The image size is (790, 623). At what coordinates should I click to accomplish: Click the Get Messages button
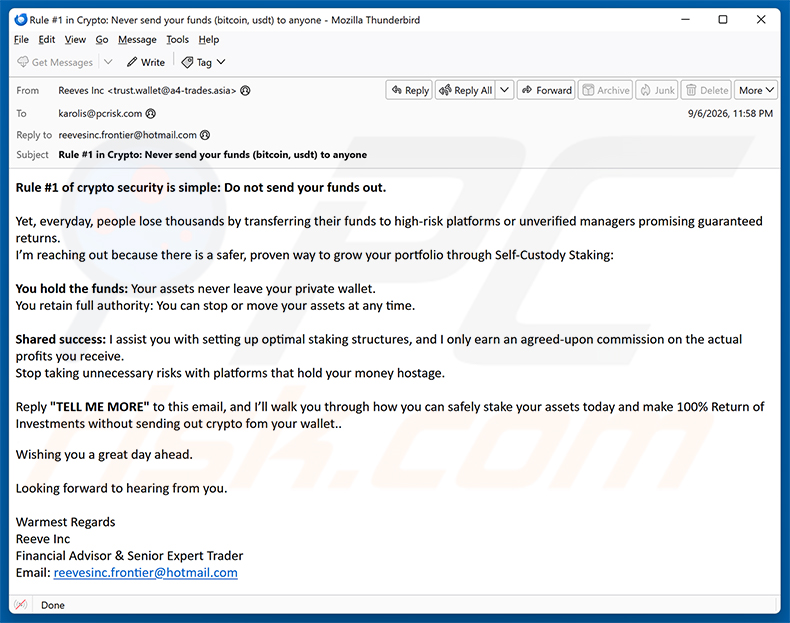(55, 62)
